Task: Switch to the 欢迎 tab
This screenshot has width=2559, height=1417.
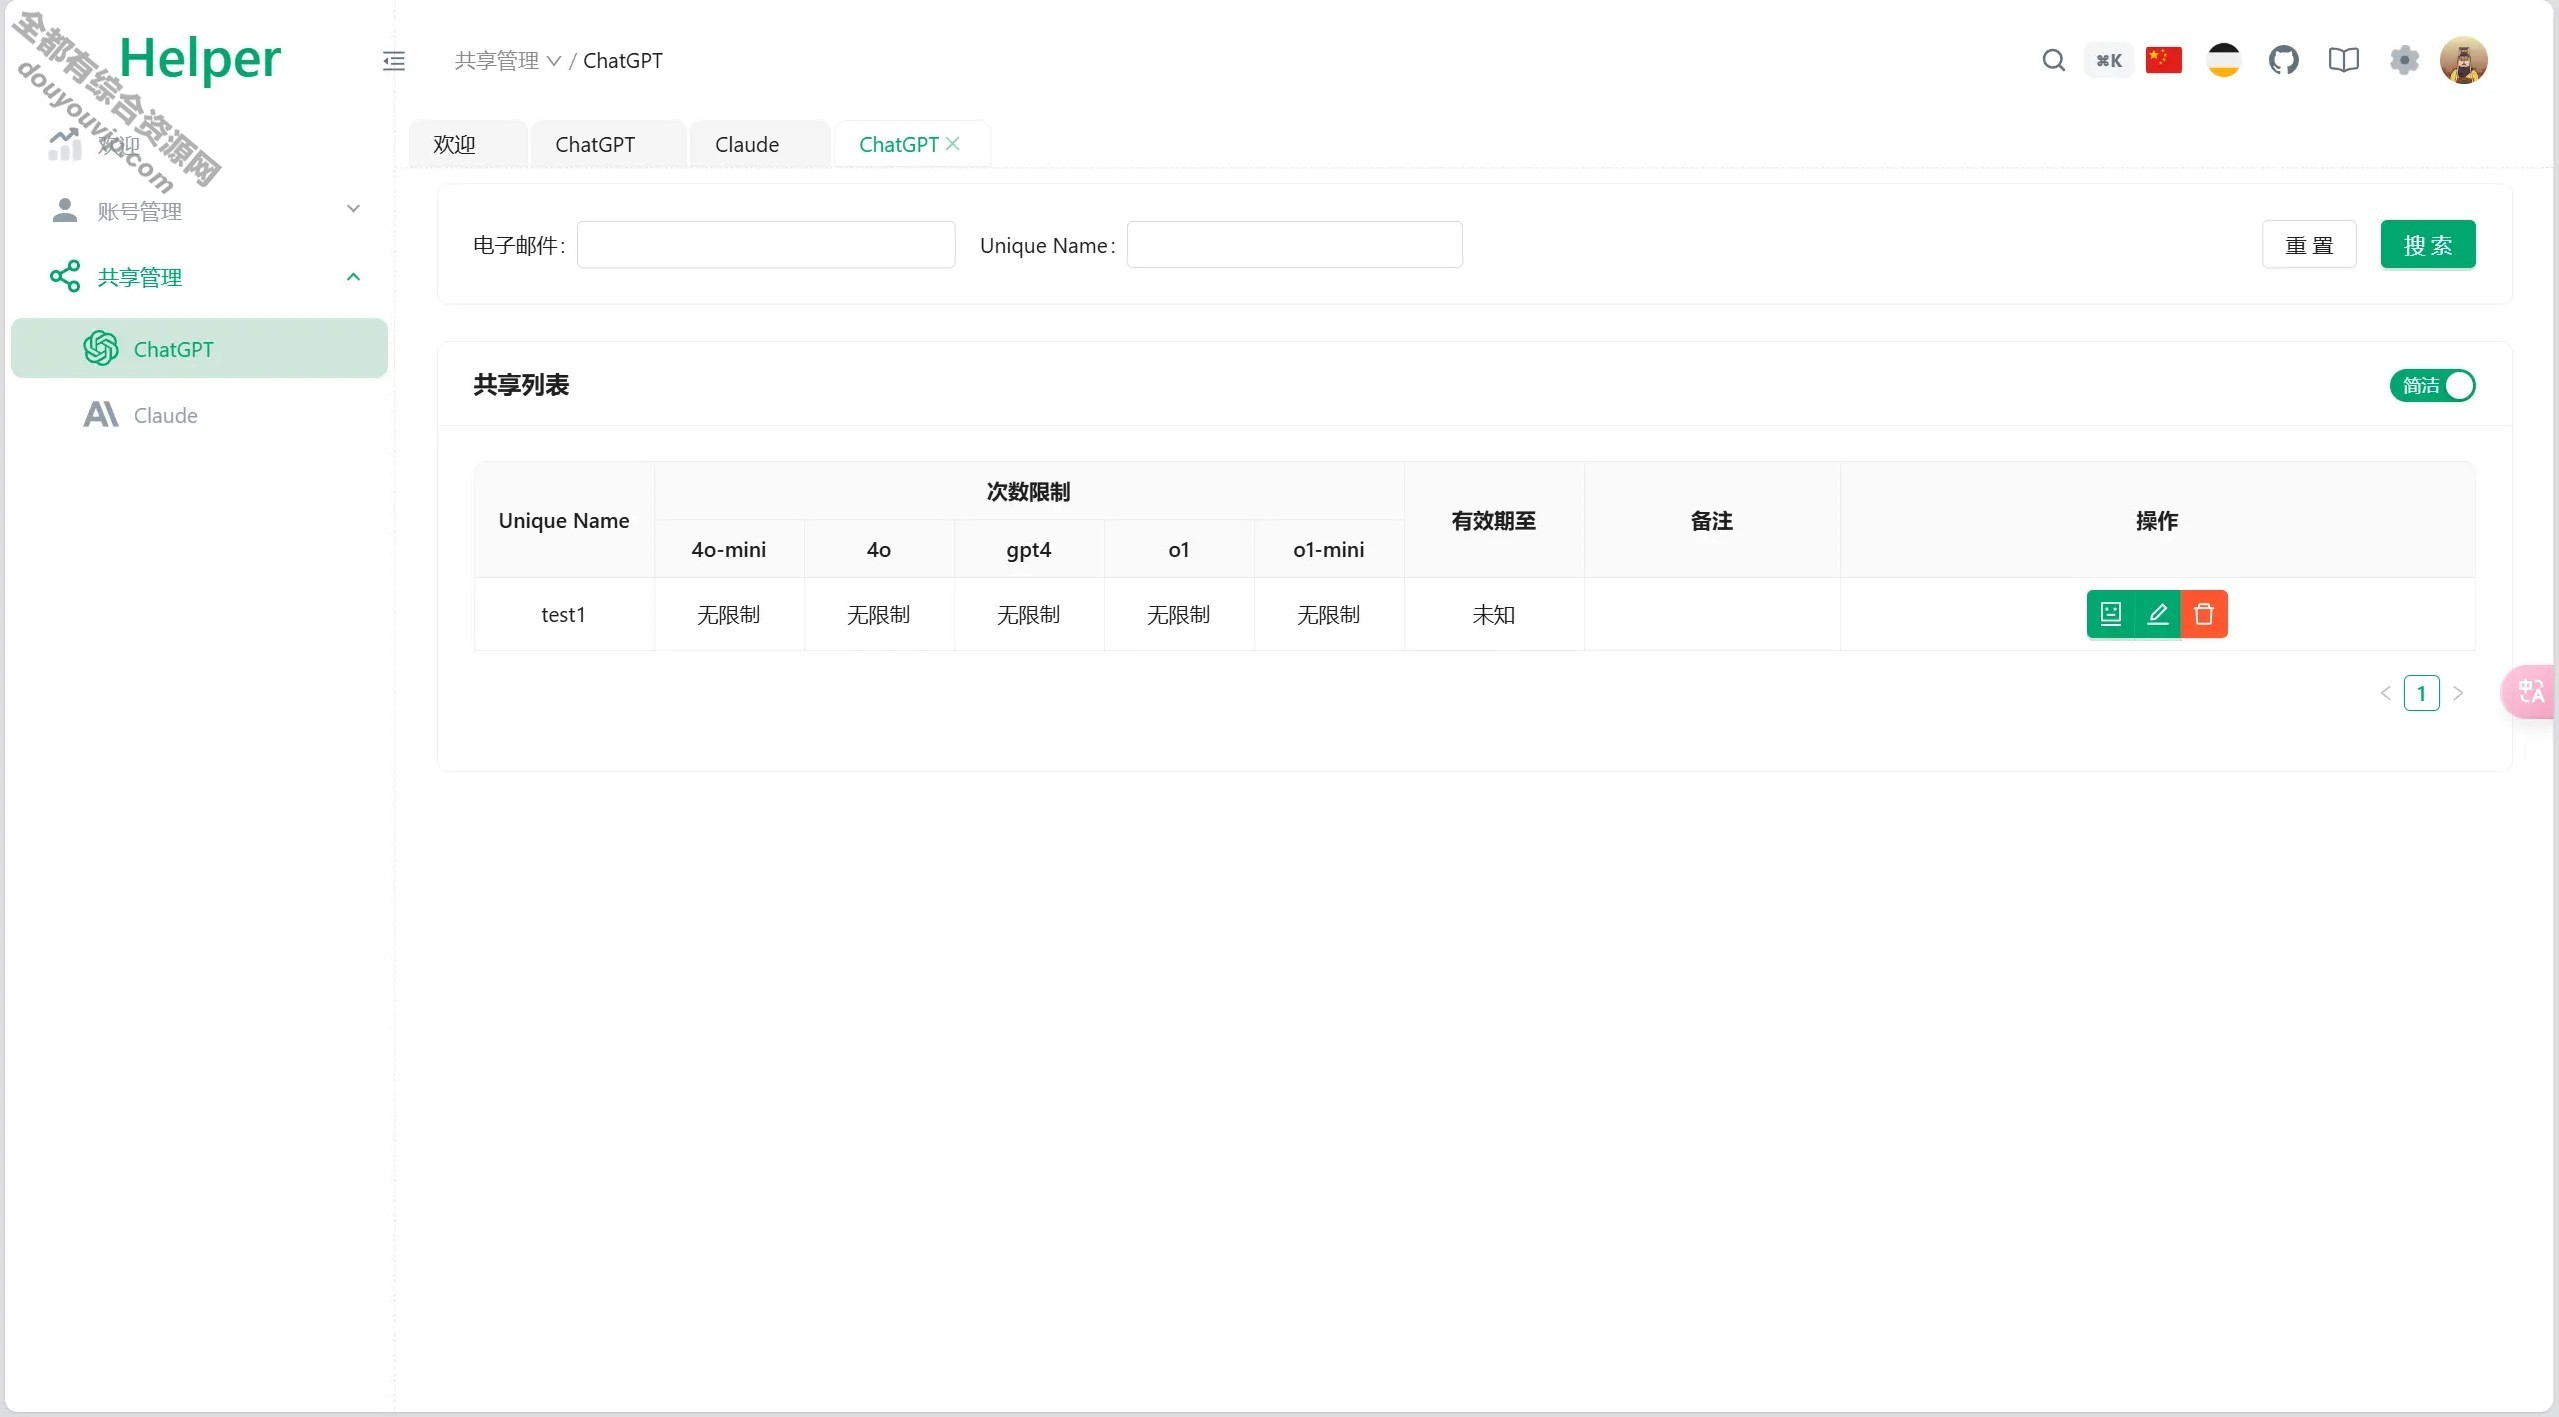Action: click(x=468, y=144)
